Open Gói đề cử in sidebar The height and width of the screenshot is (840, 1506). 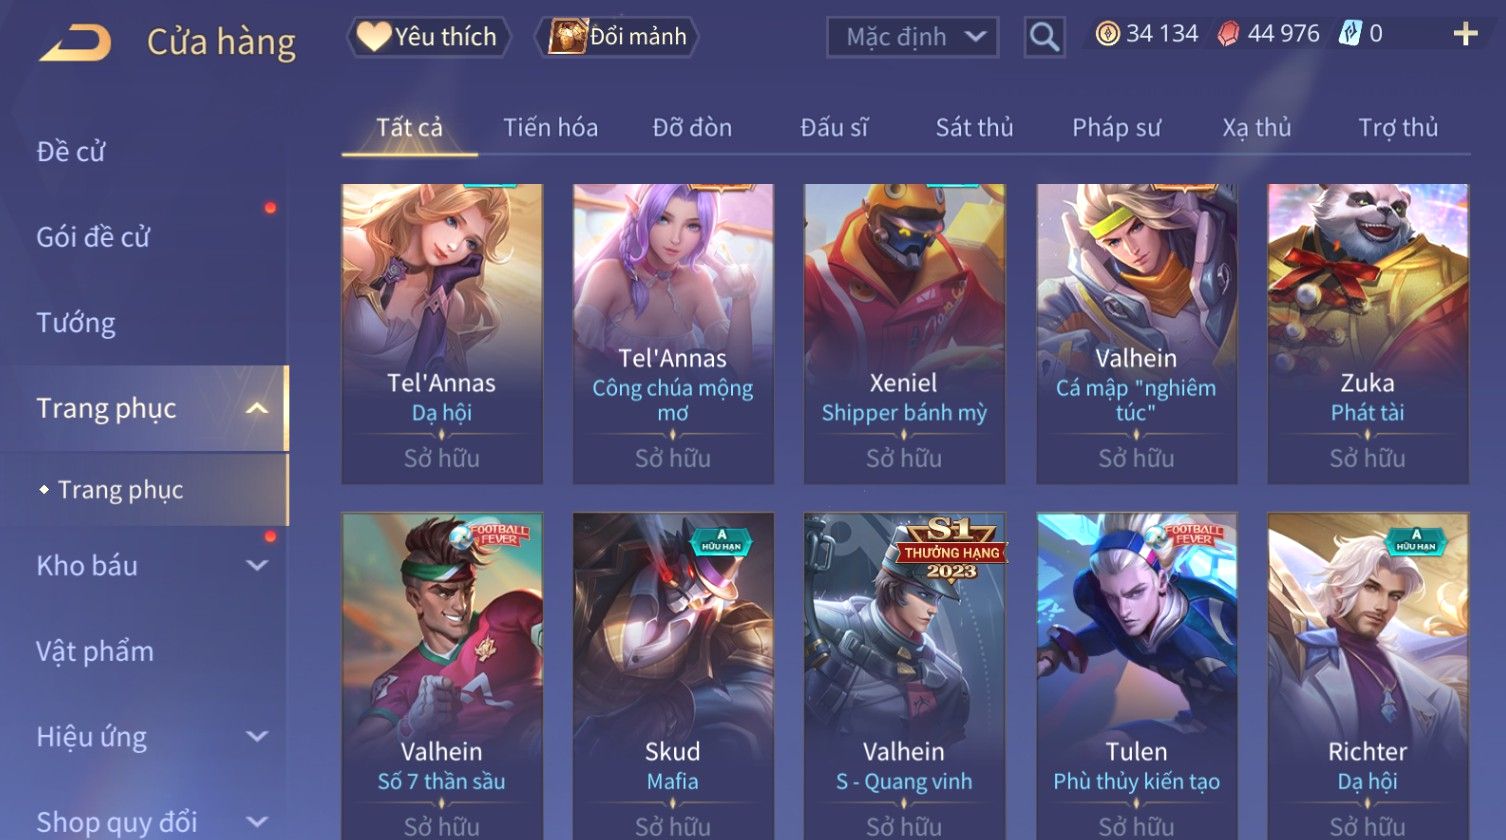tap(93, 237)
